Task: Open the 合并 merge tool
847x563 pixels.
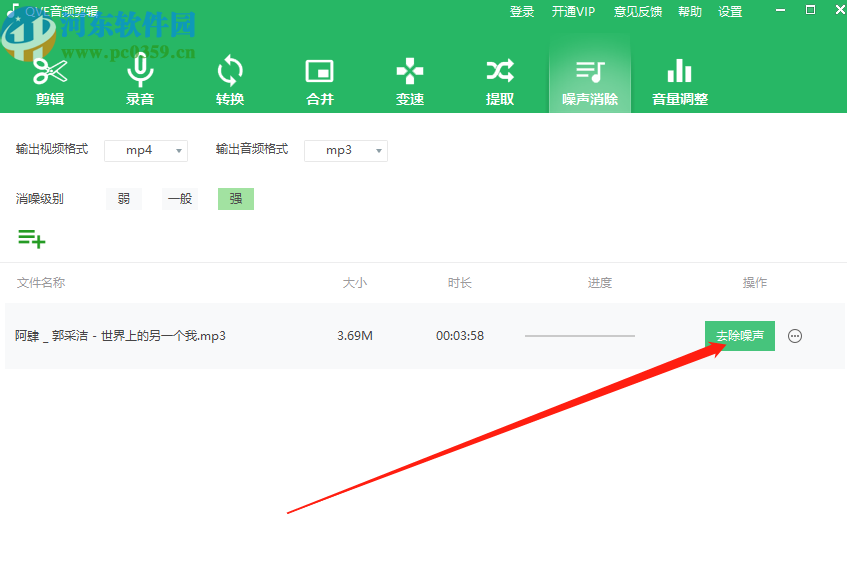Action: (320, 81)
